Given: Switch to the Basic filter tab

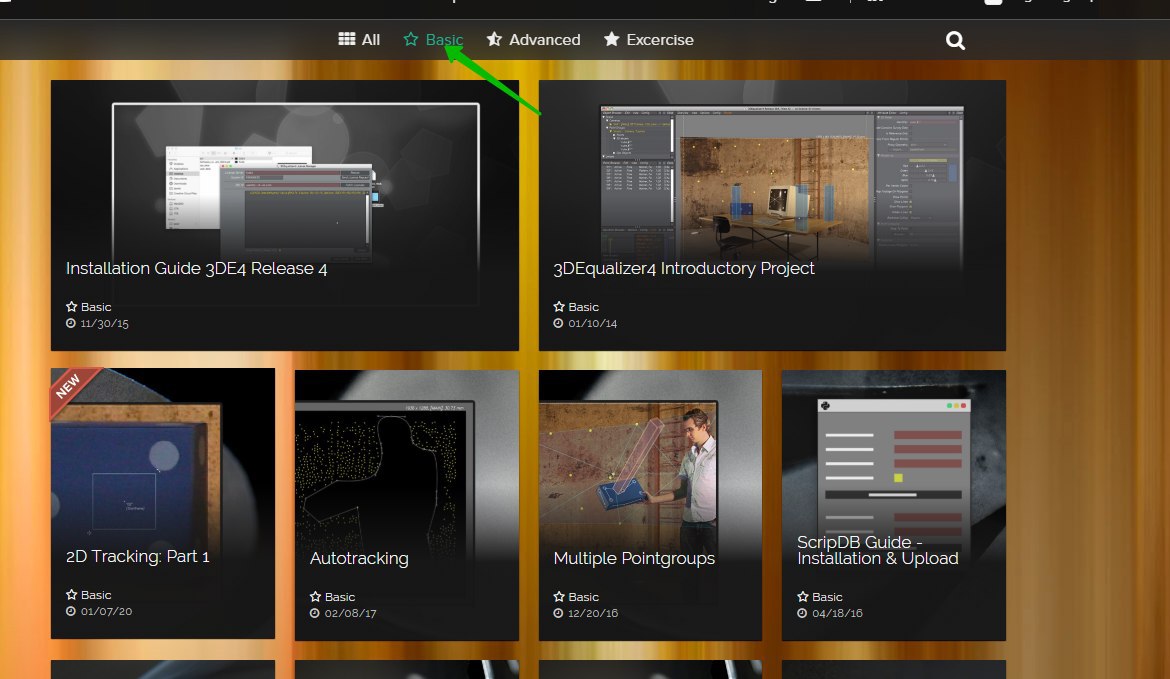Looking at the screenshot, I should [433, 40].
